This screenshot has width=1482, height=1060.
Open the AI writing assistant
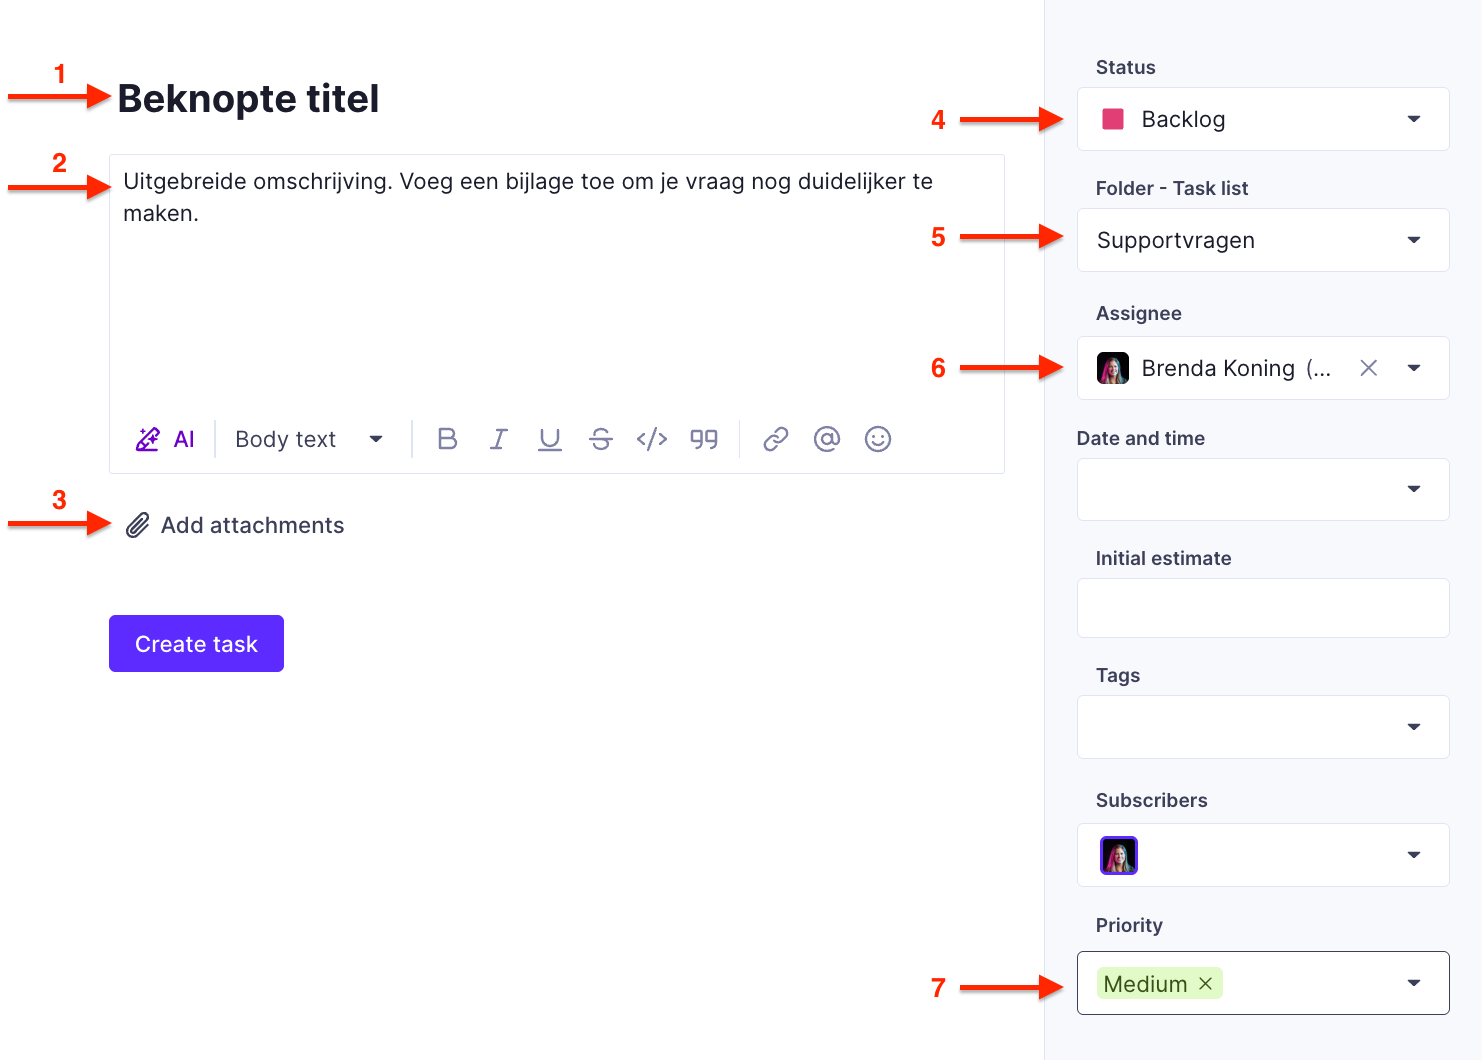pos(165,439)
